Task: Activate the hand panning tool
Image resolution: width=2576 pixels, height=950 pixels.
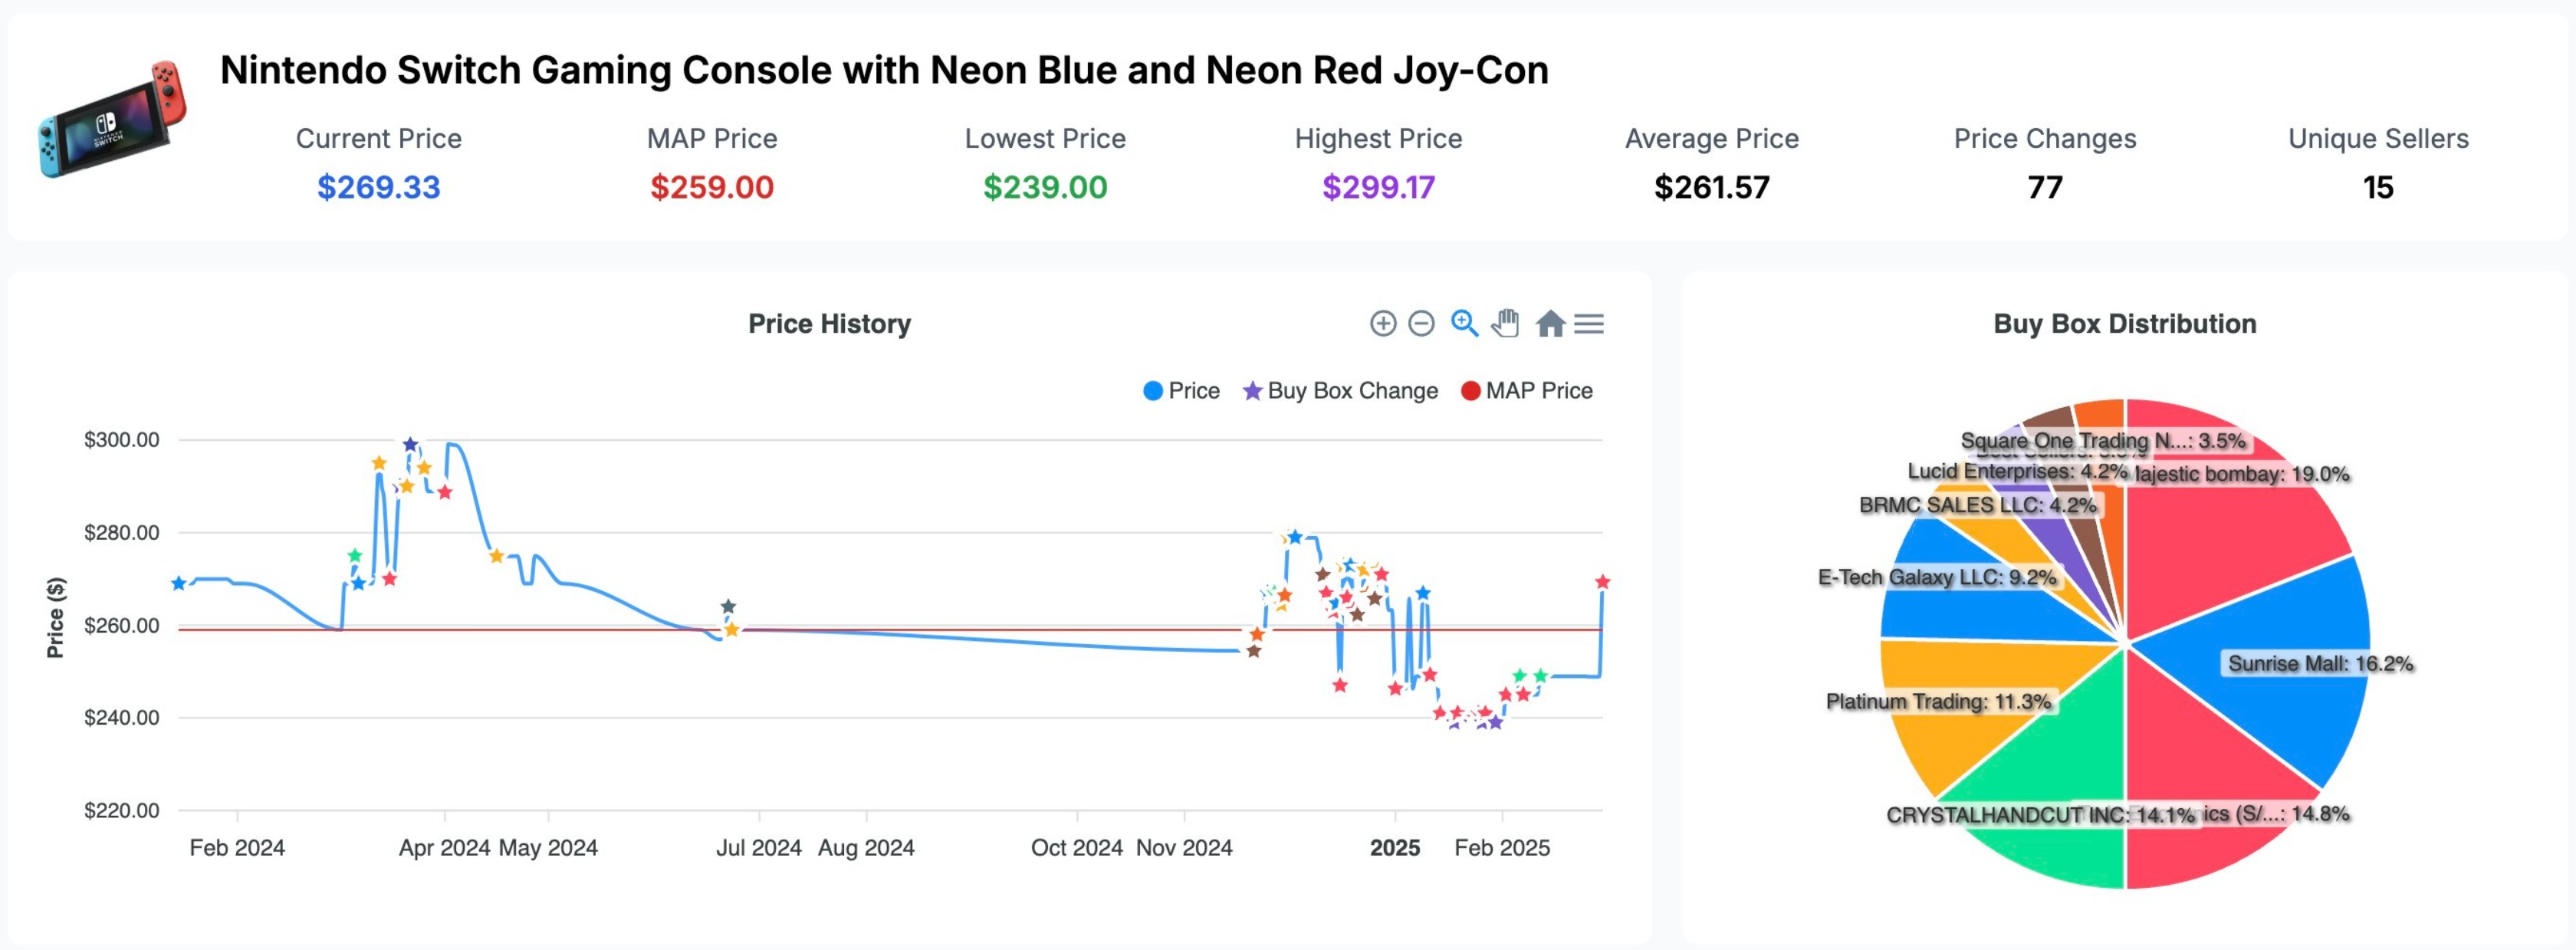Action: [1506, 323]
